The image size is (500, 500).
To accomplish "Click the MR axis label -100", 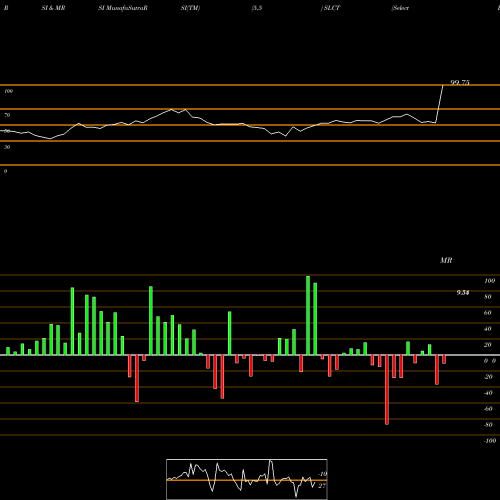I will 489,441.
